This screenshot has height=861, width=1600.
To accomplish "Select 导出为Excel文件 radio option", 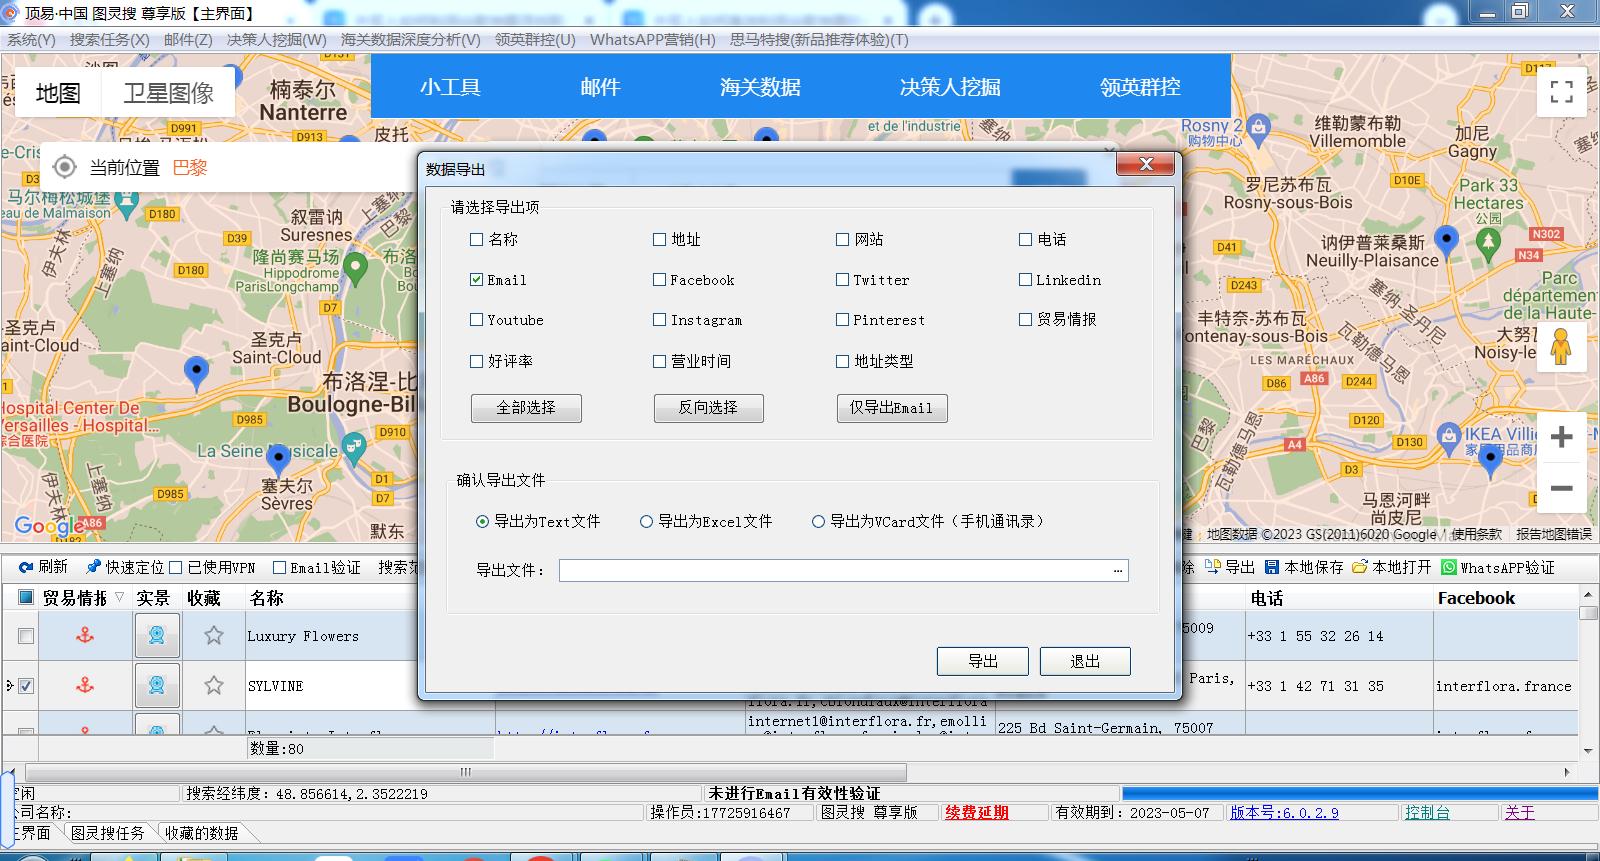I will pos(647,522).
